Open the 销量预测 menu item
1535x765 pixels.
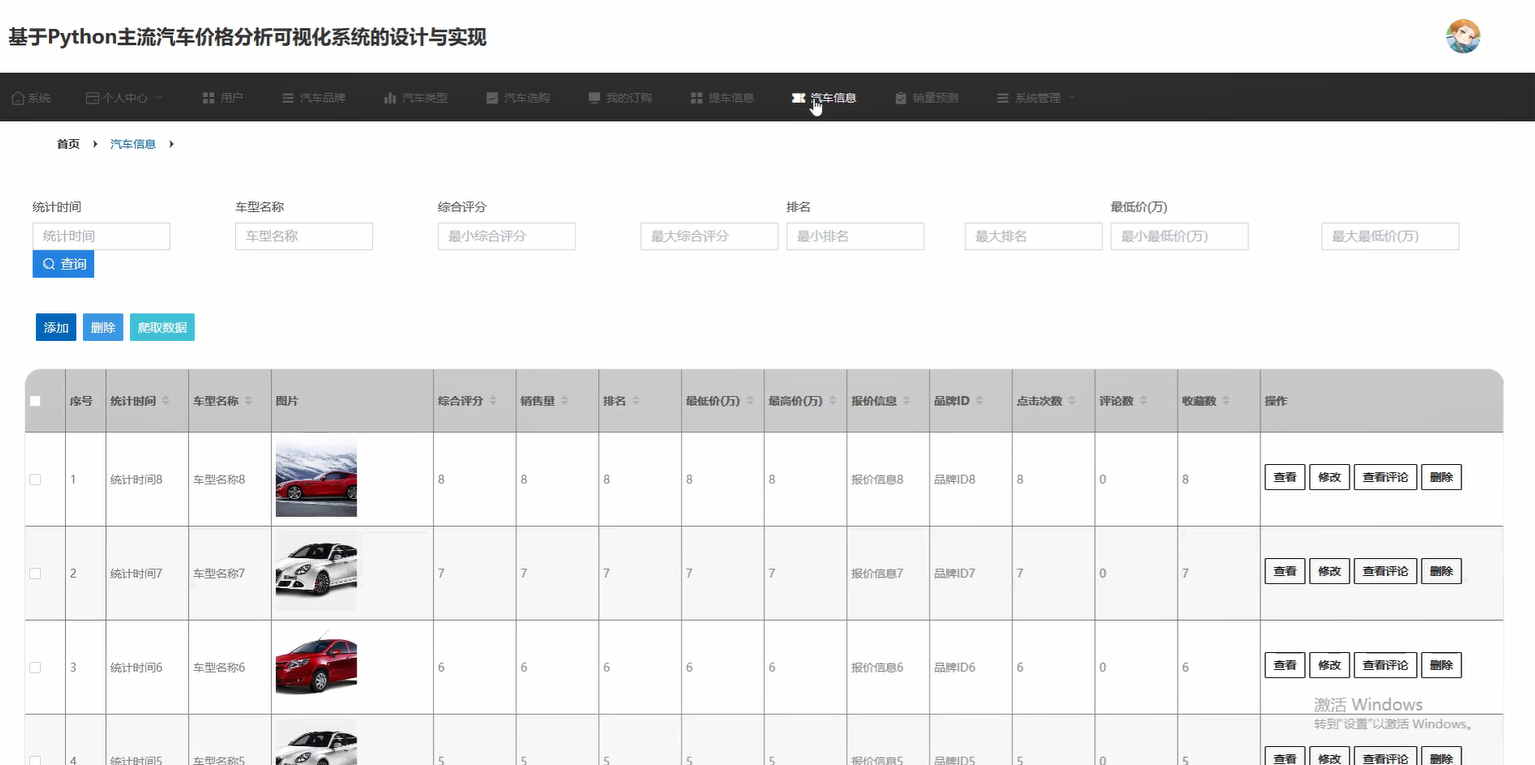927,98
